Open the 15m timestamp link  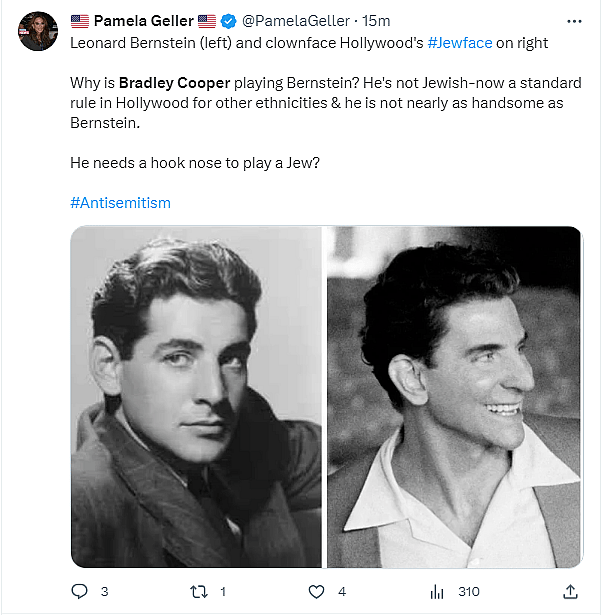tap(376, 21)
